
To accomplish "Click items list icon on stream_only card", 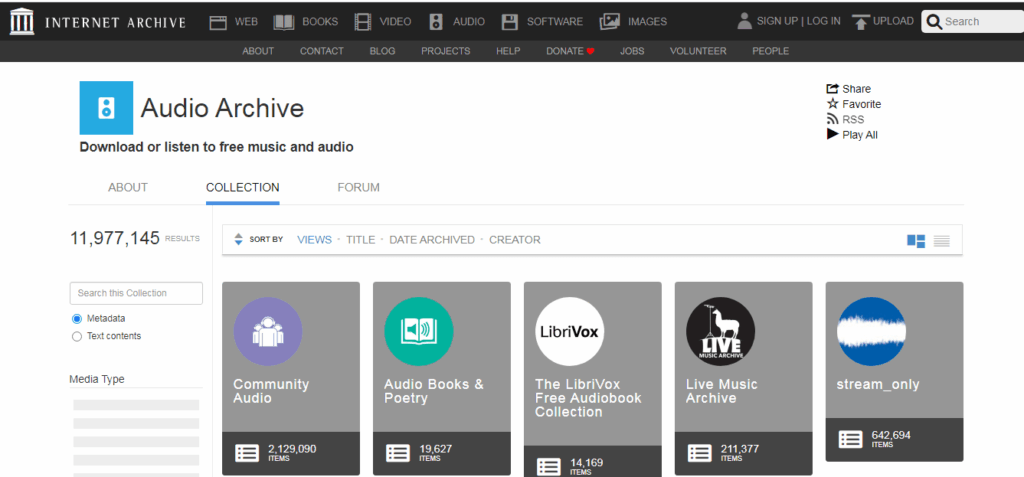I will tap(851, 439).
